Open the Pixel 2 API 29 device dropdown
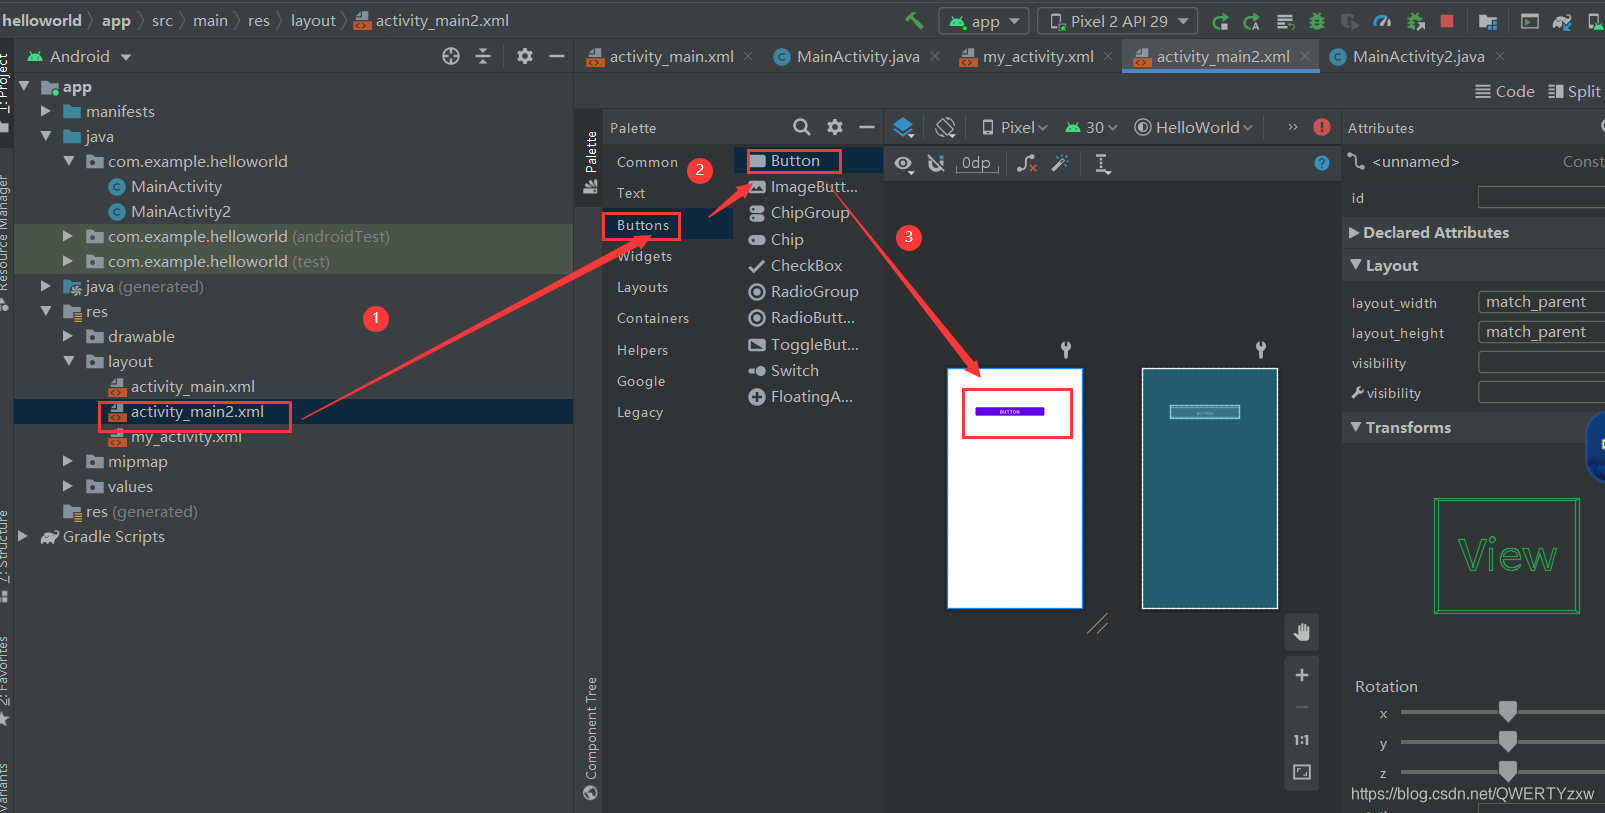This screenshot has width=1605, height=813. [x=1117, y=21]
